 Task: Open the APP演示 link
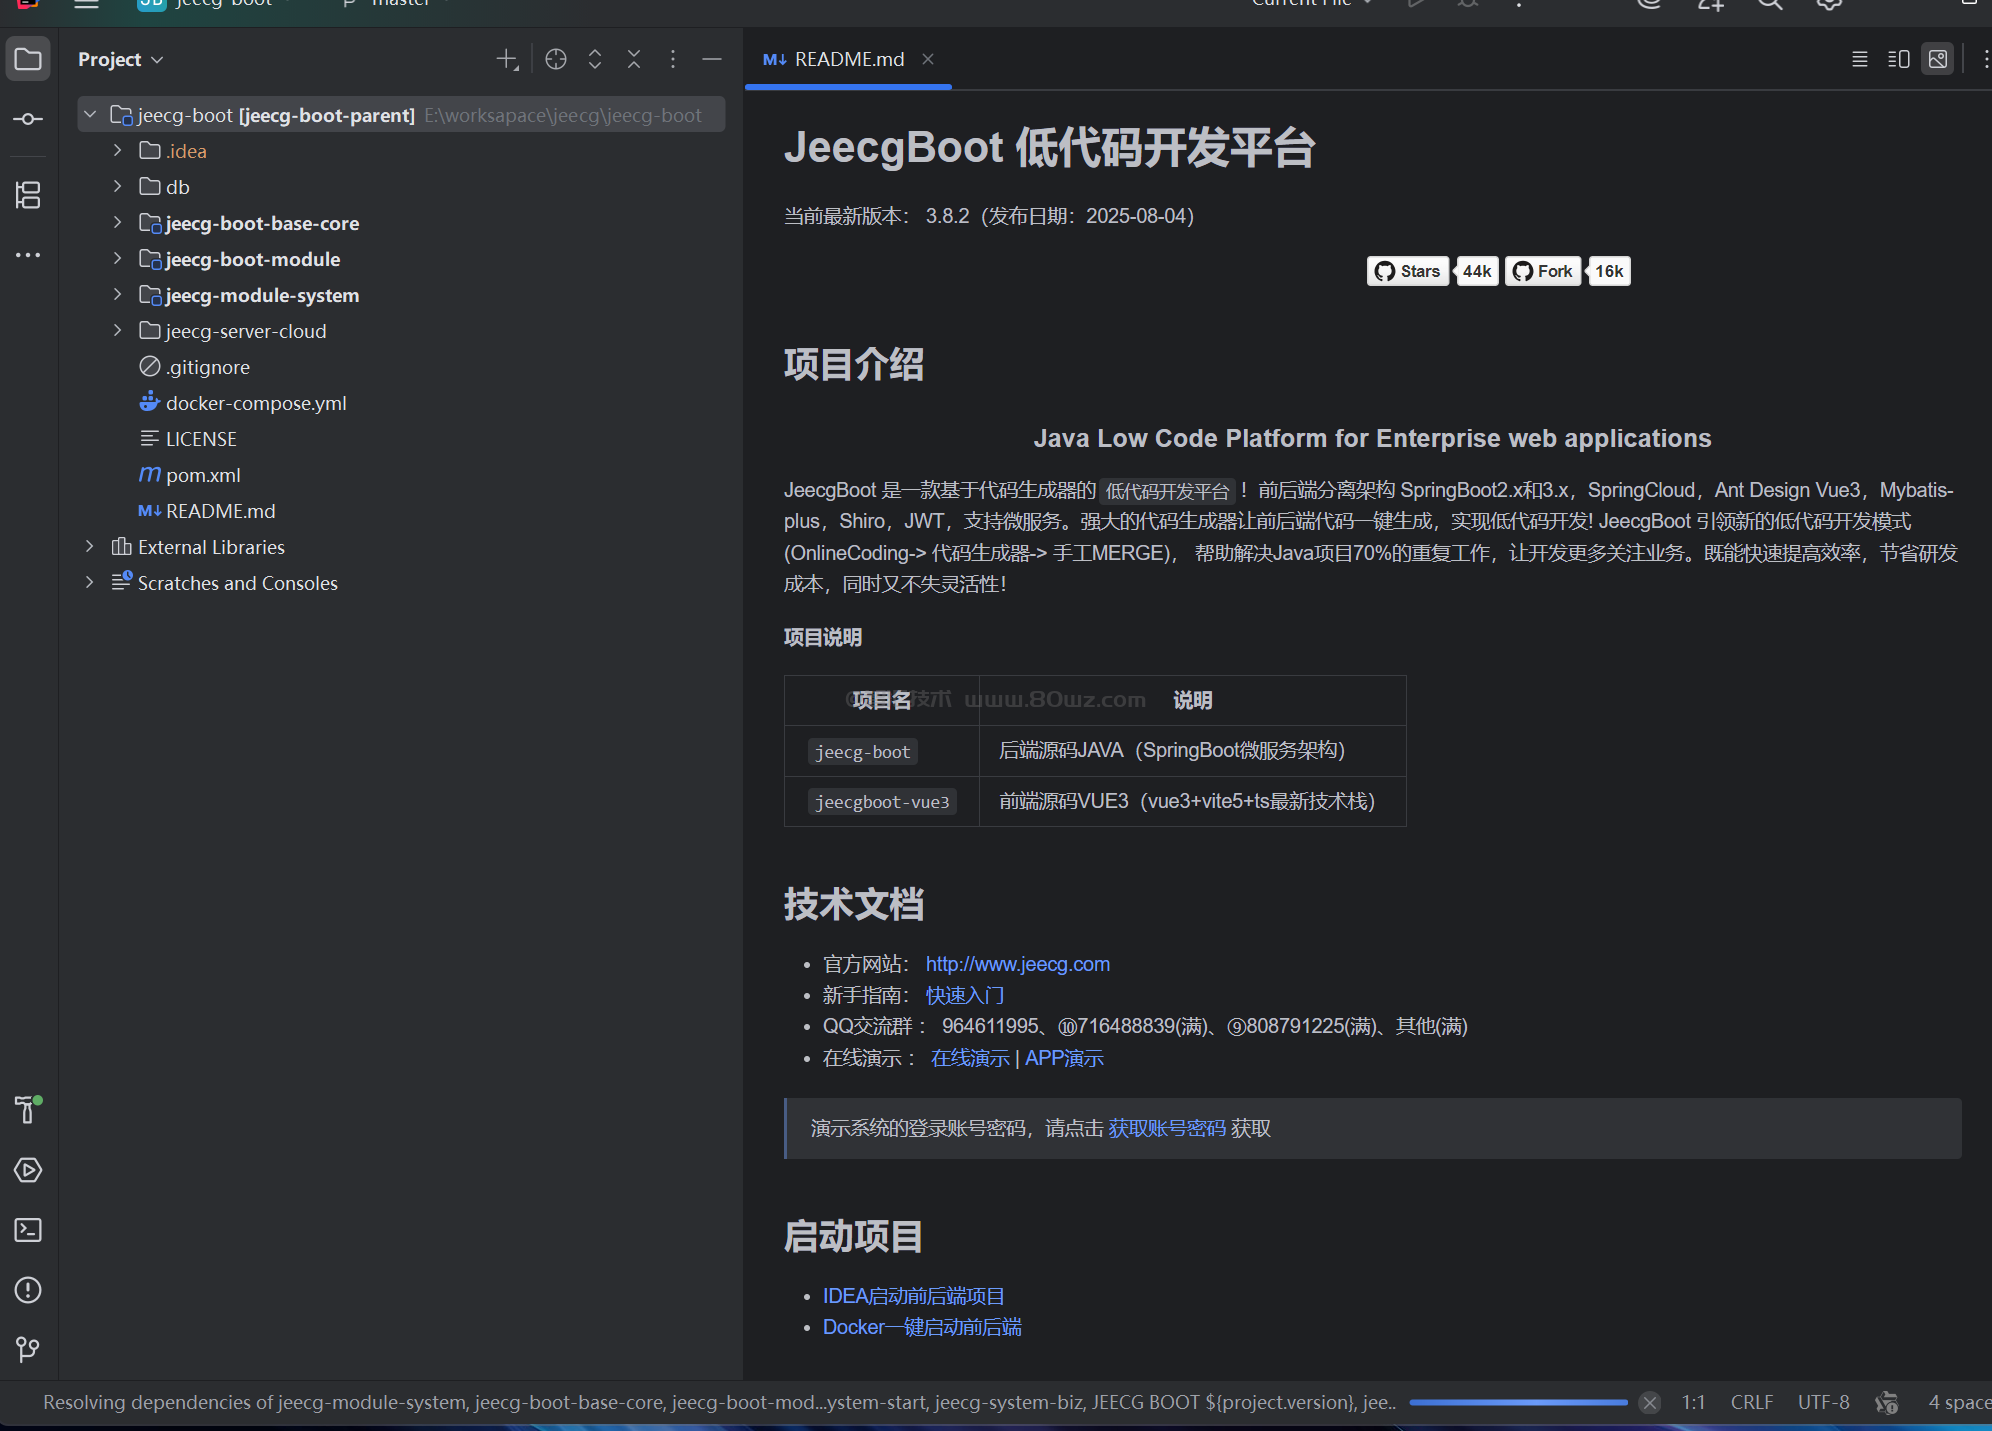(x=1064, y=1058)
